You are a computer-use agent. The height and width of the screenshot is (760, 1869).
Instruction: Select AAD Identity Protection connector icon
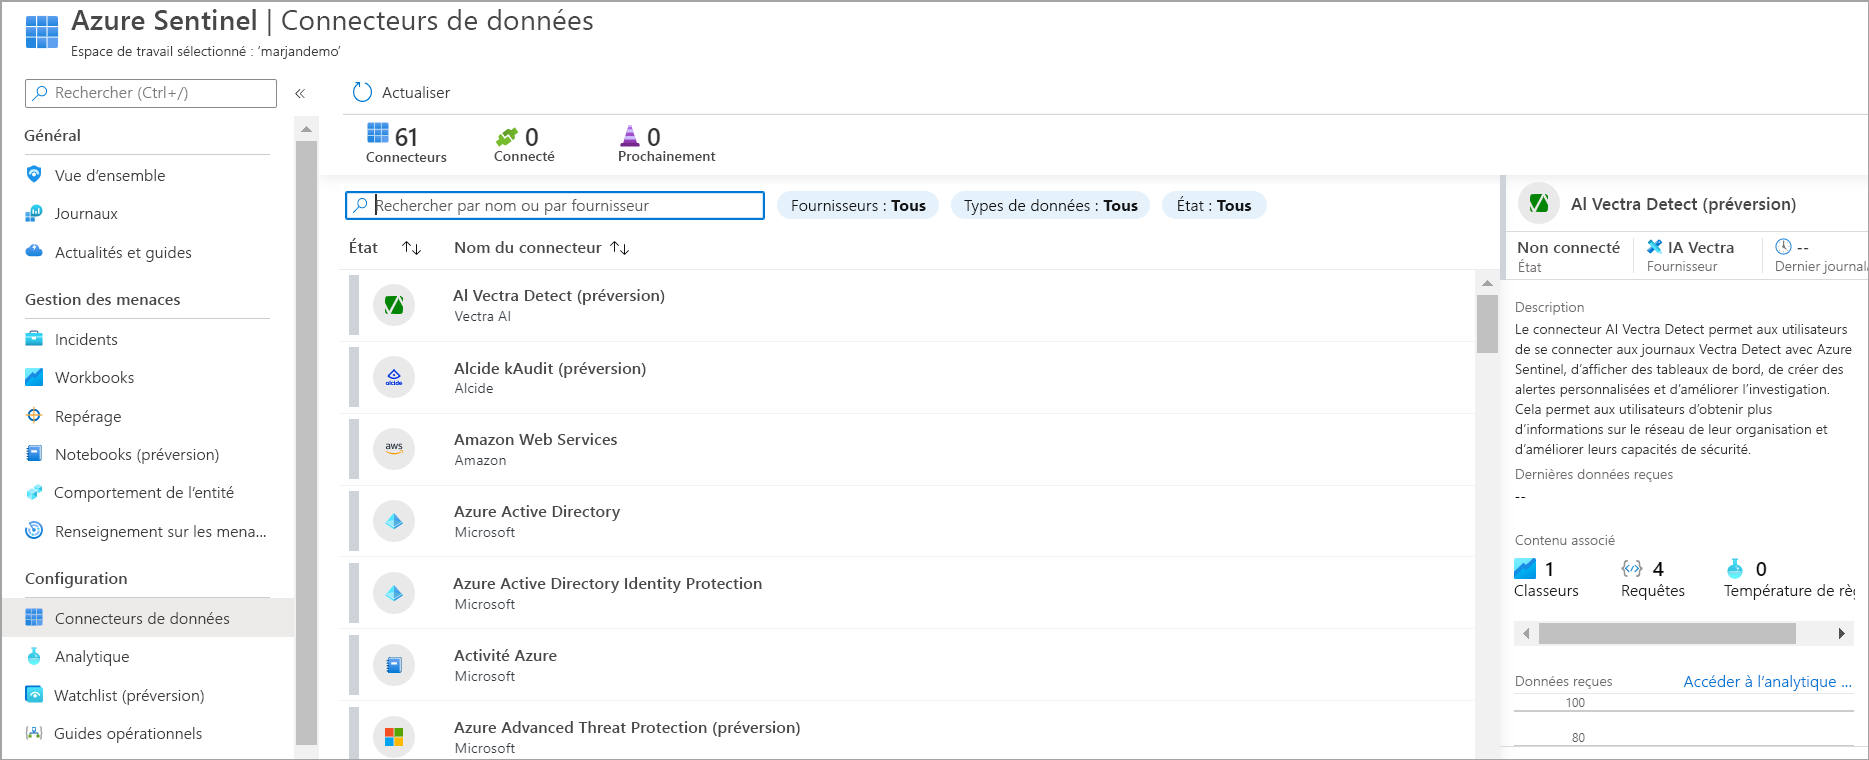tap(394, 593)
